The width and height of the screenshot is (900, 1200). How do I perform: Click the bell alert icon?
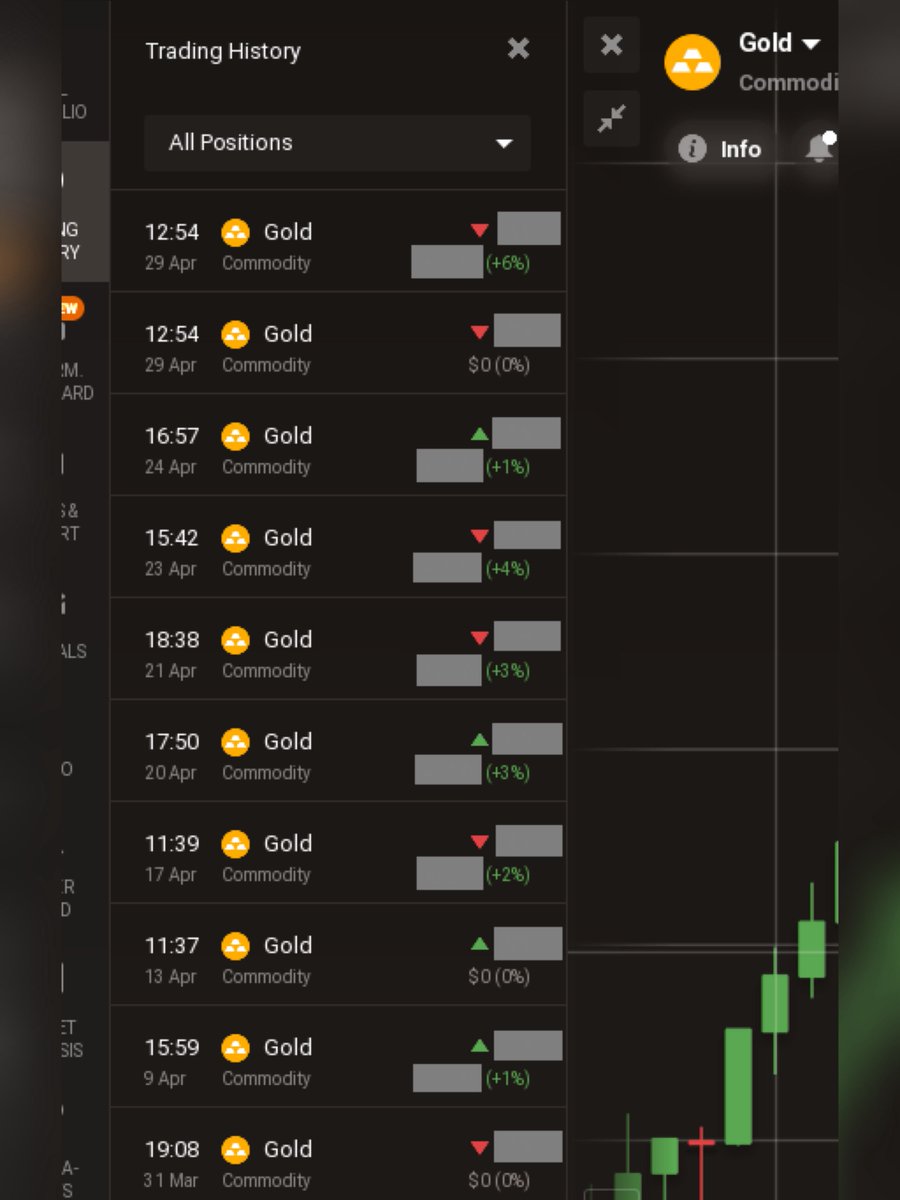pyautogui.click(x=819, y=148)
